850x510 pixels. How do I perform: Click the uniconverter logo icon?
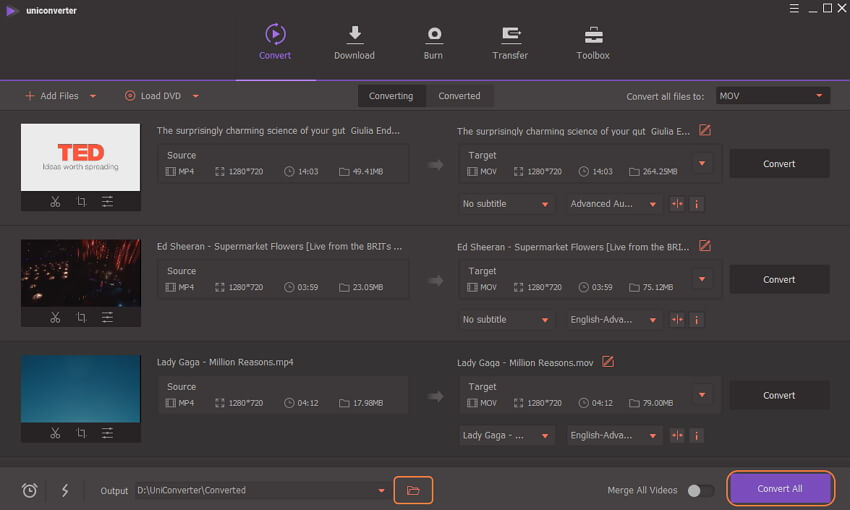(x=12, y=11)
